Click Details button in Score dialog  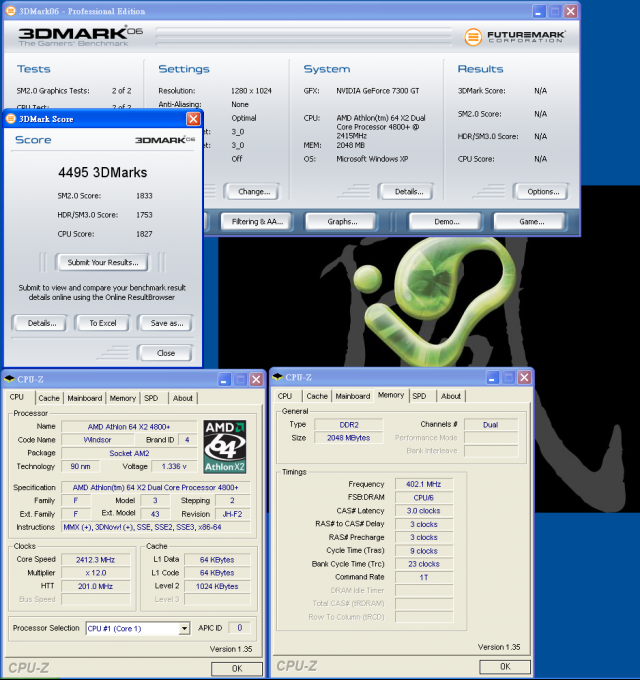42,323
